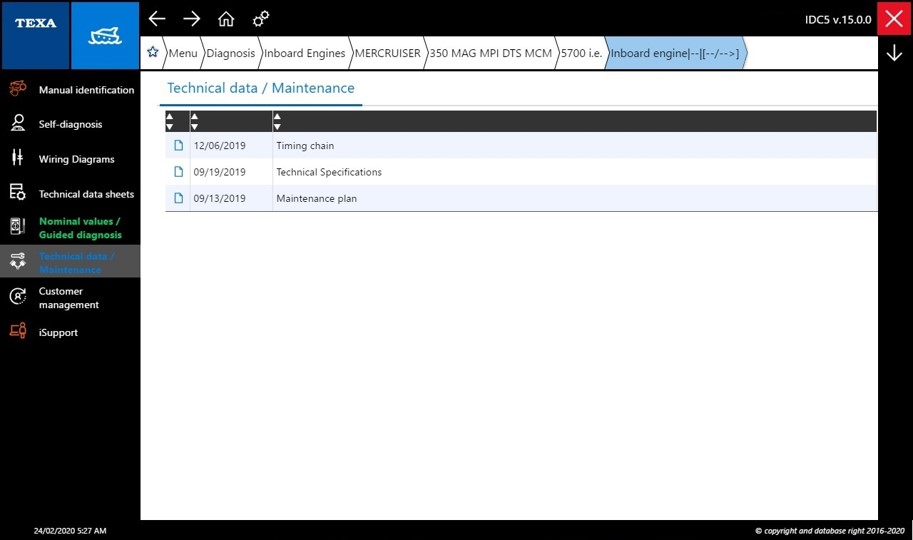Click the Self-diagnosis person icon
Viewport: 913px width, 540px height.
point(17,123)
